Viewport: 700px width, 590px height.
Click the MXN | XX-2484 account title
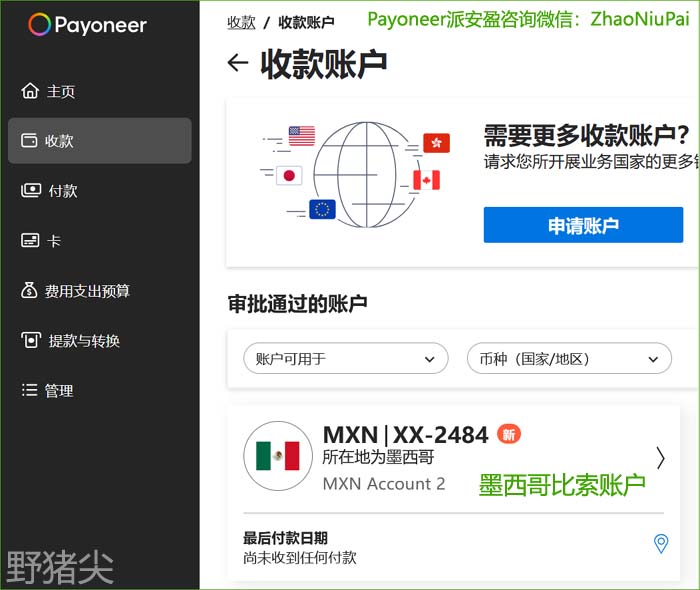click(x=405, y=435)
